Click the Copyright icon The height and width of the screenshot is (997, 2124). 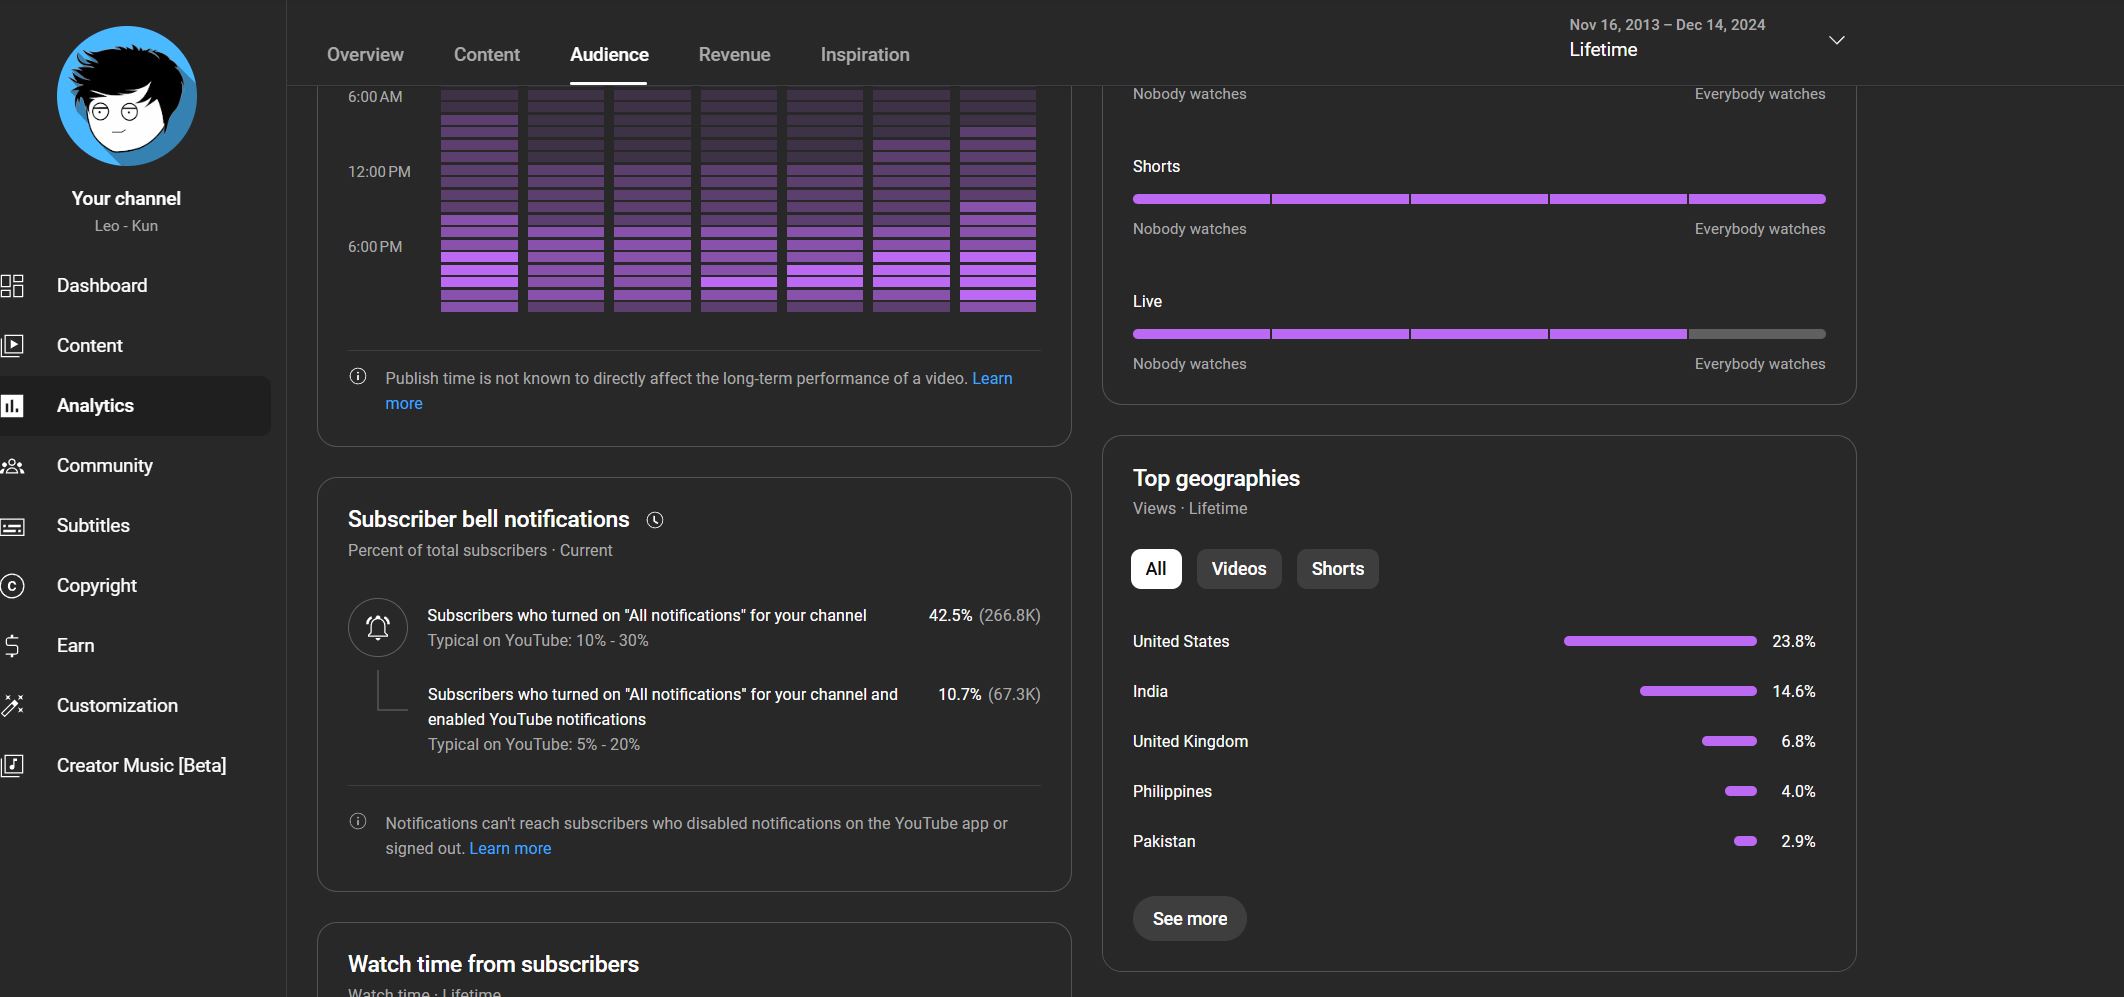coord(13,586)
